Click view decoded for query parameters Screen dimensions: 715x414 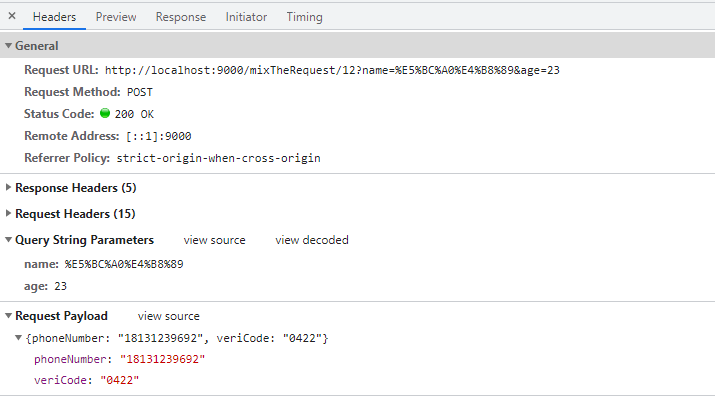312,240
